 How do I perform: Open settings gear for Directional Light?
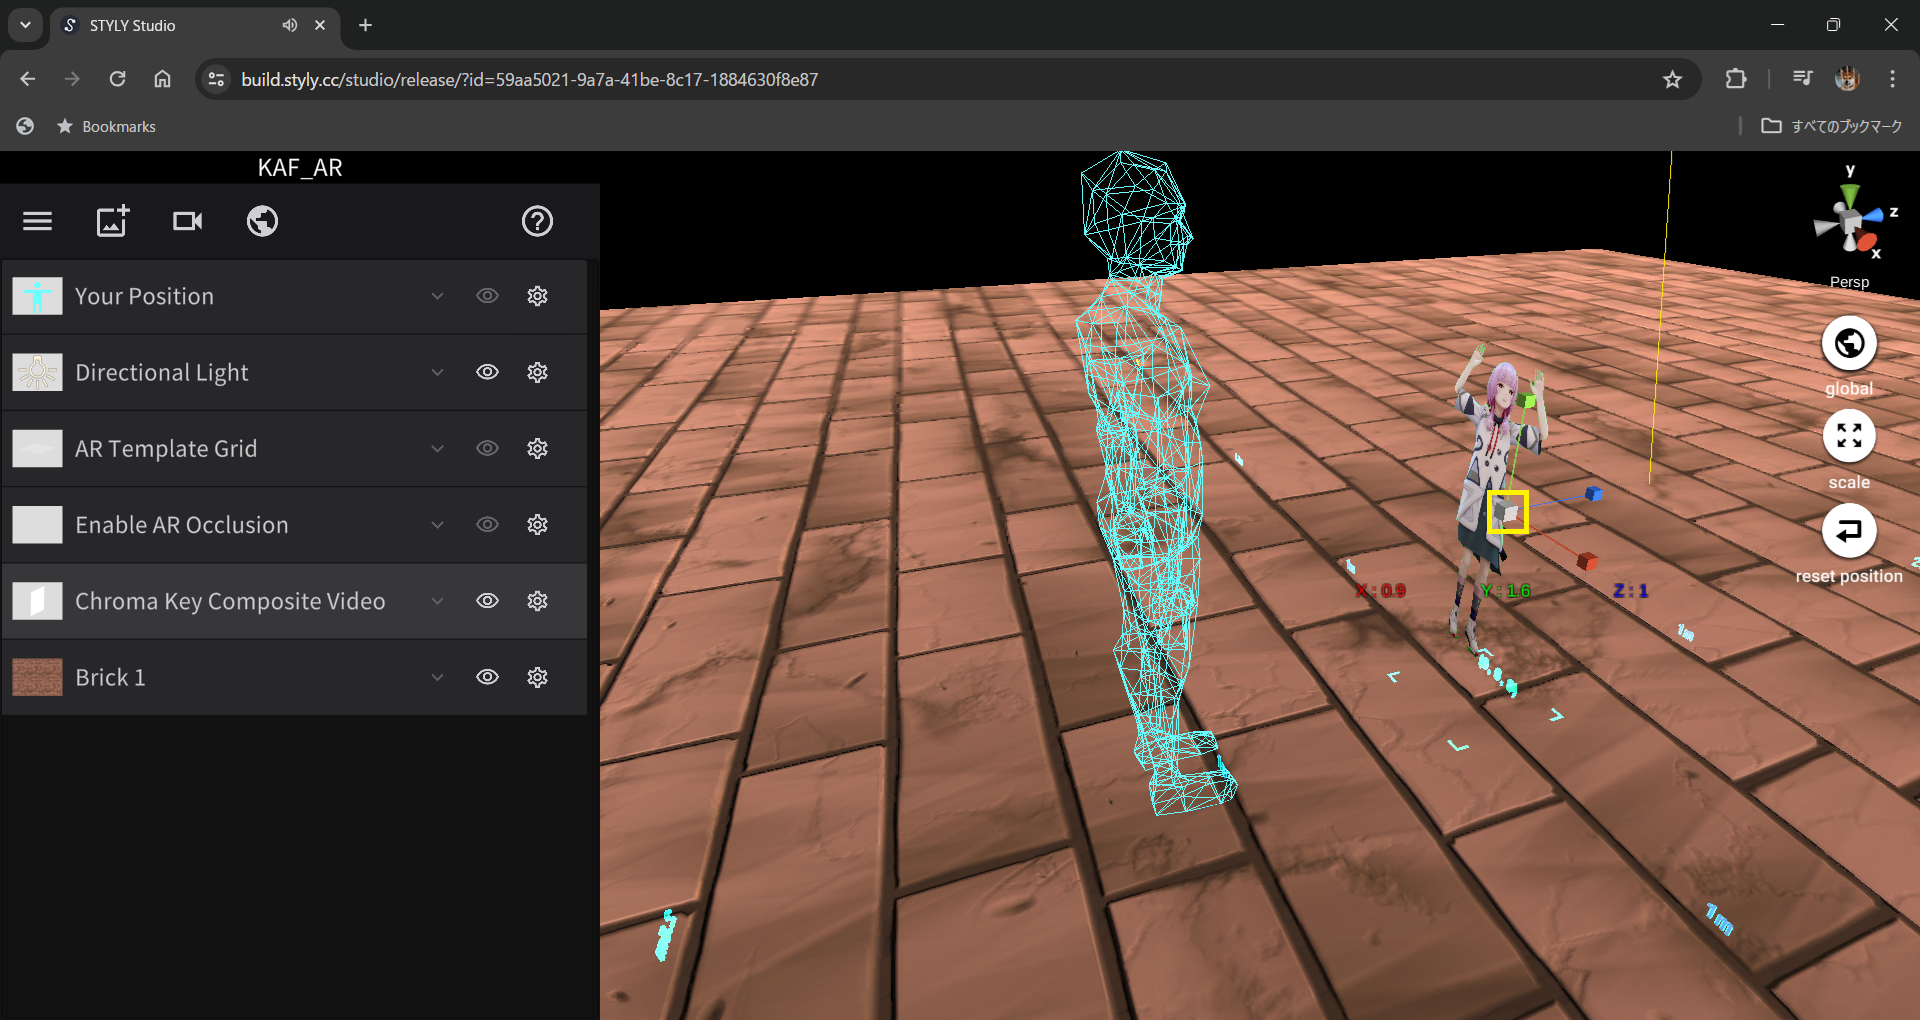point(537,372)
